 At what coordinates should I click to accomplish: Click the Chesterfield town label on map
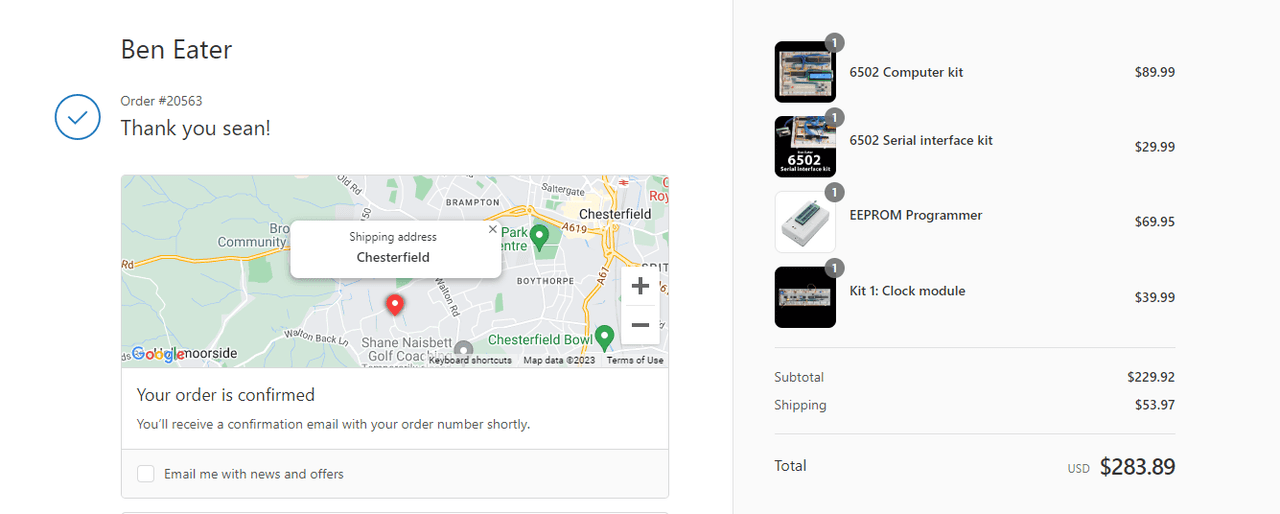[615, 214]
